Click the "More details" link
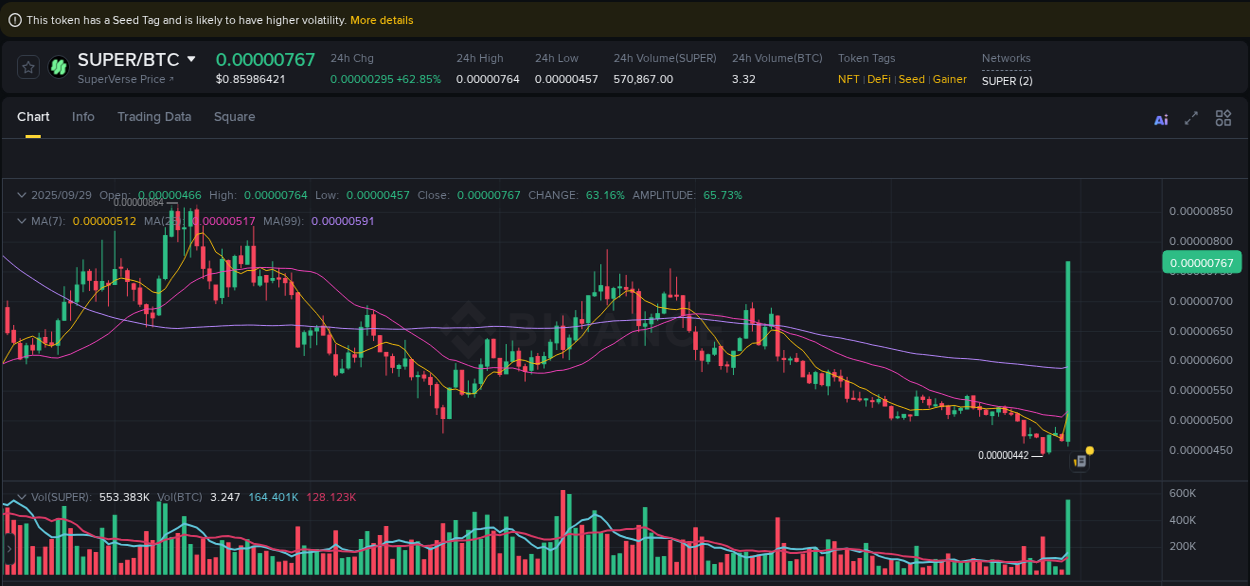1250x586 pixels. tap(382, 19)
